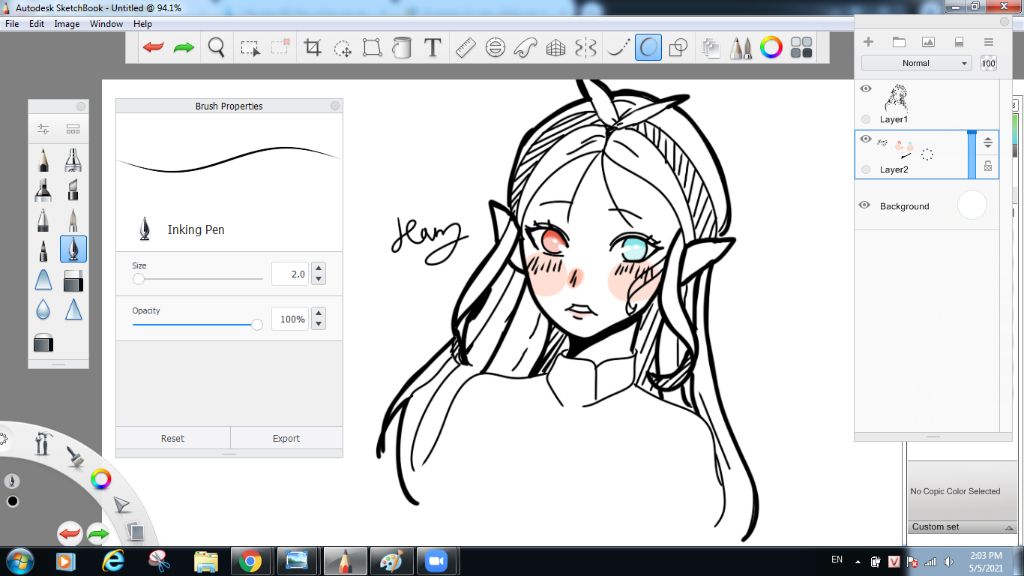Select the Zoom magnifier tool
Viewport: 1024px width, 576px height.
(216, 48)
